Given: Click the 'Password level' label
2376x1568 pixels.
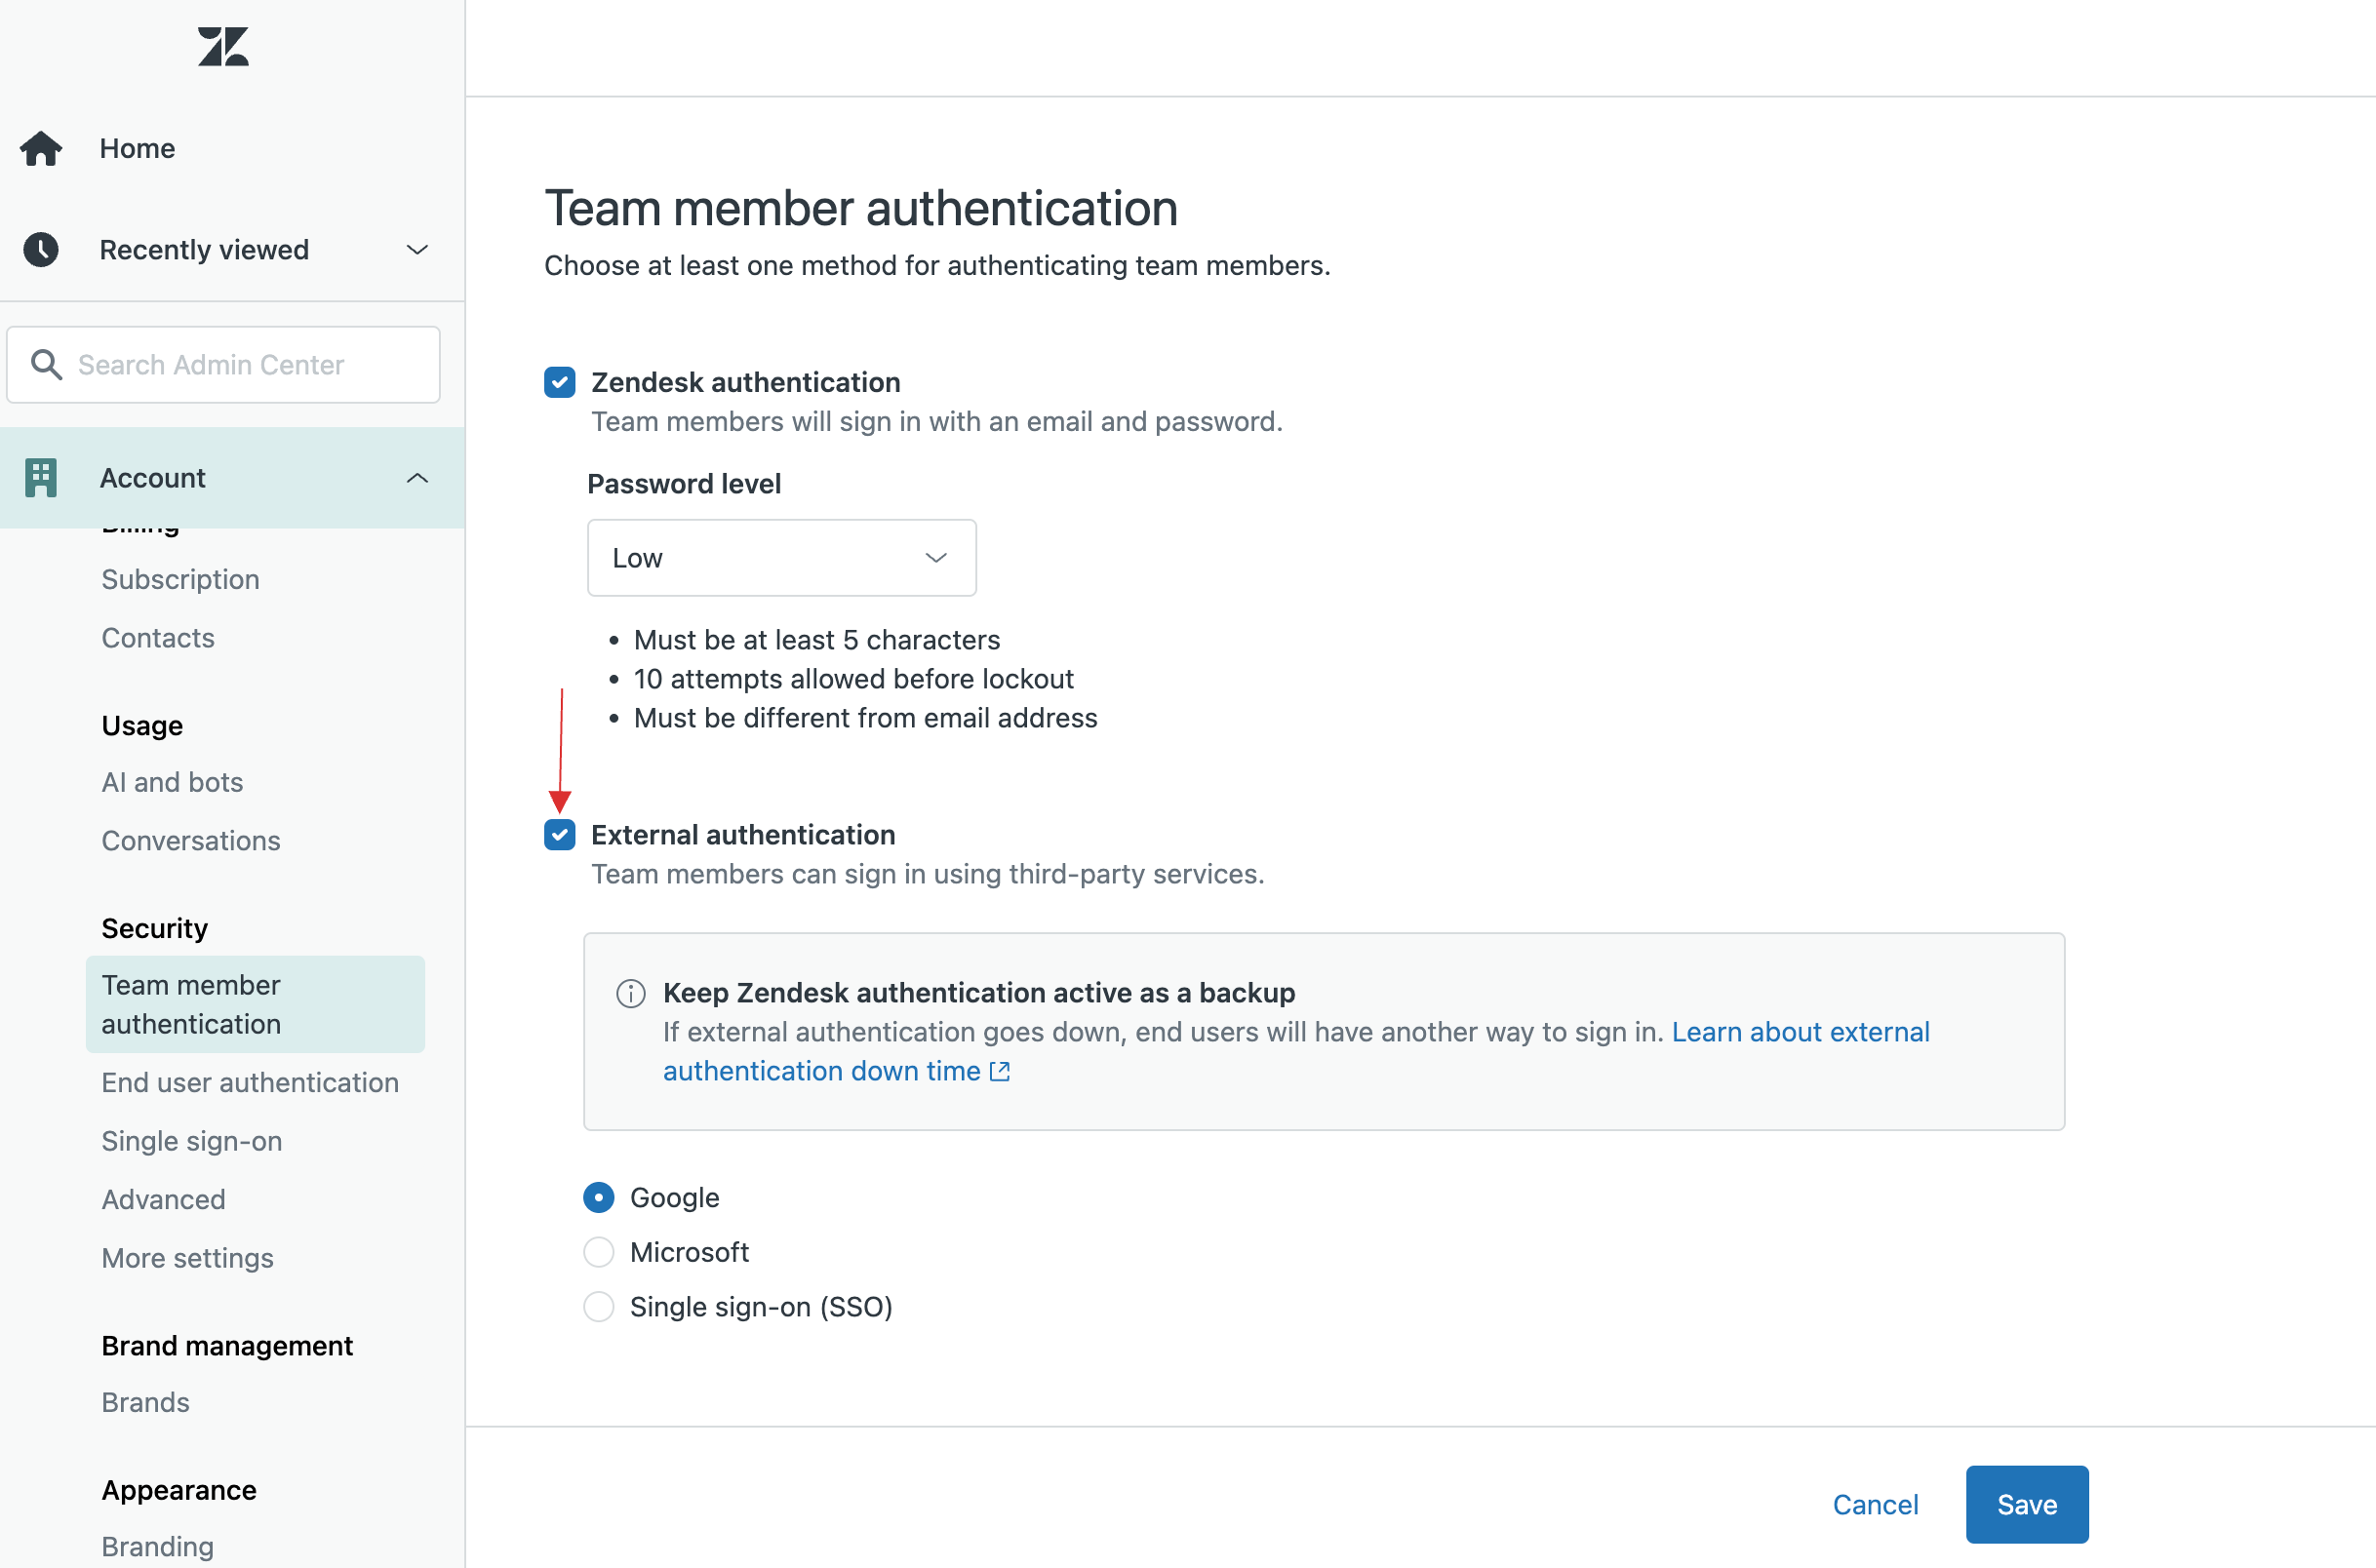Looking at the screenshot, I should (684, 484).
